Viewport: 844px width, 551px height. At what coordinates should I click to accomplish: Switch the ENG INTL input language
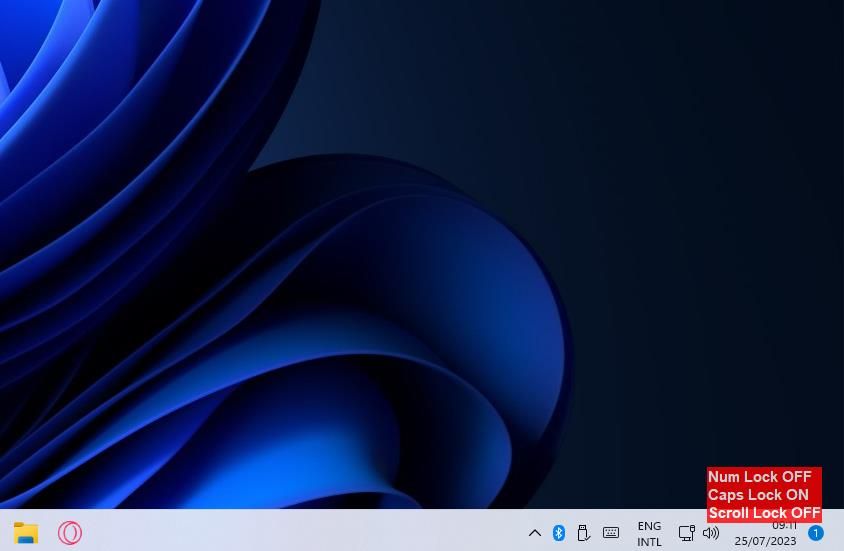649,534
